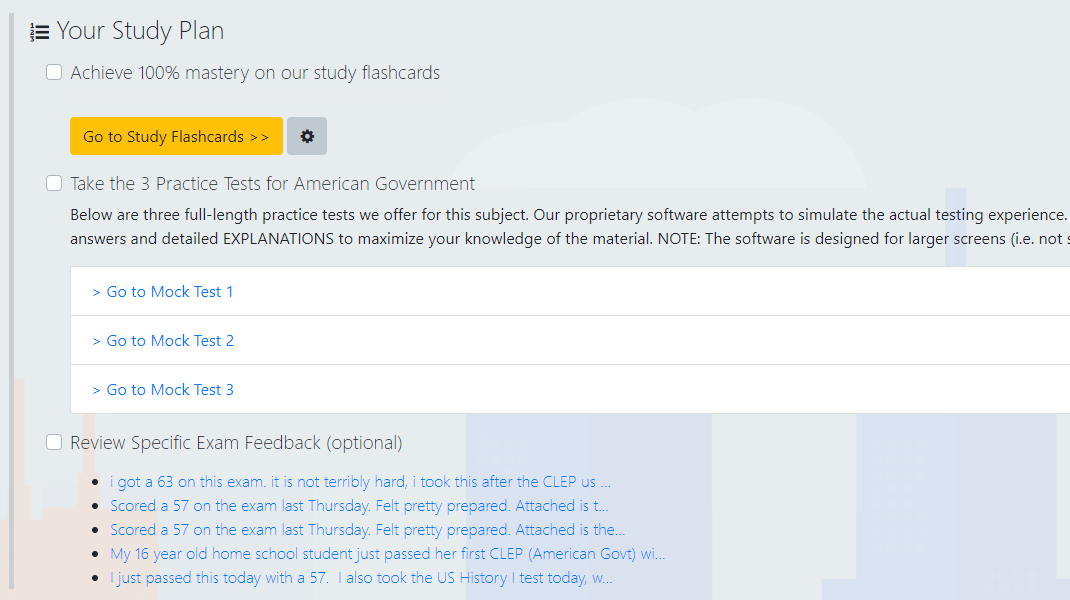Click the numbered list icon beside Your Study Plan

[x=40, y=32]
